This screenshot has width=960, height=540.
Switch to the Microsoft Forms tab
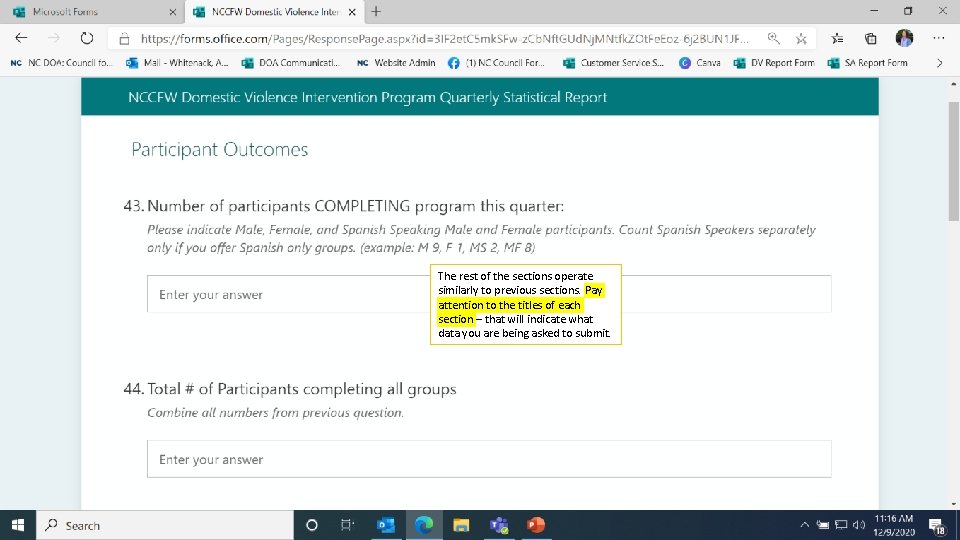92,12
